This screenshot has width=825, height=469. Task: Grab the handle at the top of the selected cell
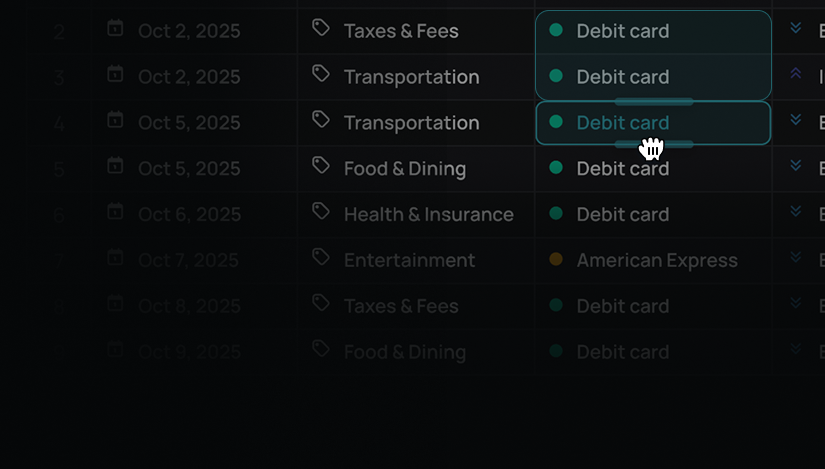(x=653, y=102)
